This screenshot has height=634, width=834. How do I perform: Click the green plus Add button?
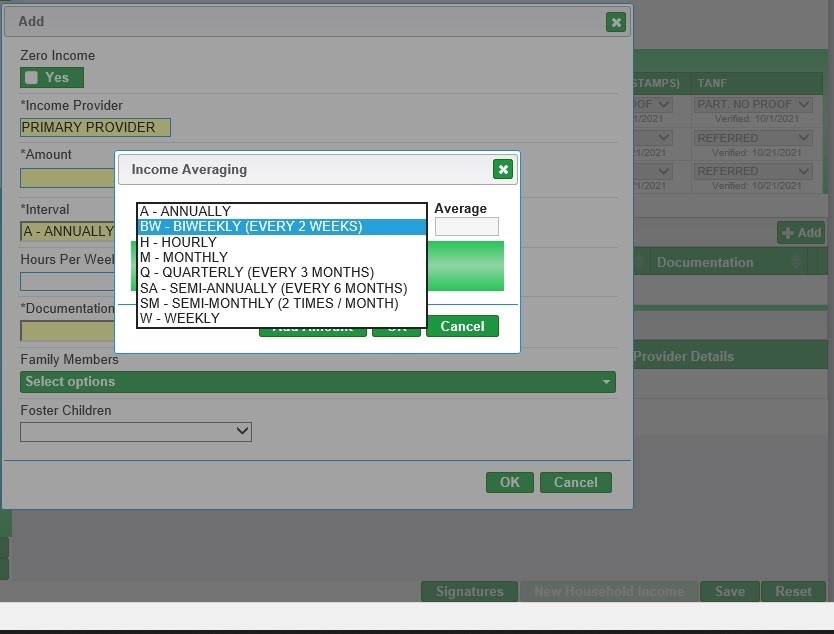[x=801, y=233]
